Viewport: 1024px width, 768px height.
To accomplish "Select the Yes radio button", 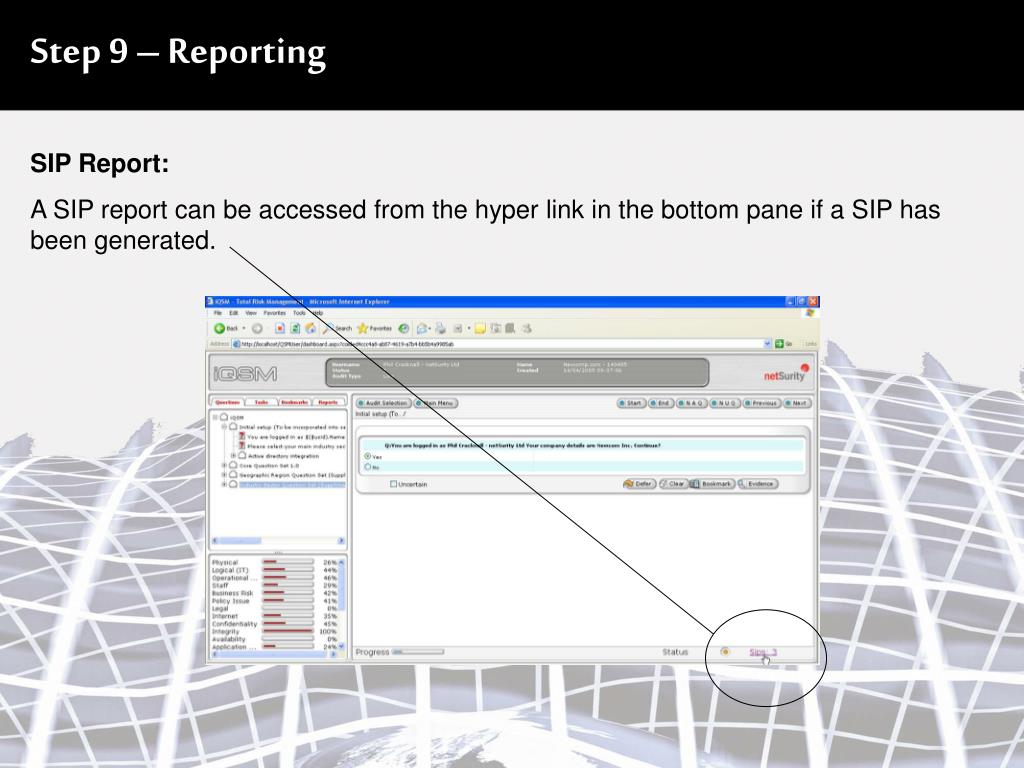I will pyautogui.click(x=368, y=456).
